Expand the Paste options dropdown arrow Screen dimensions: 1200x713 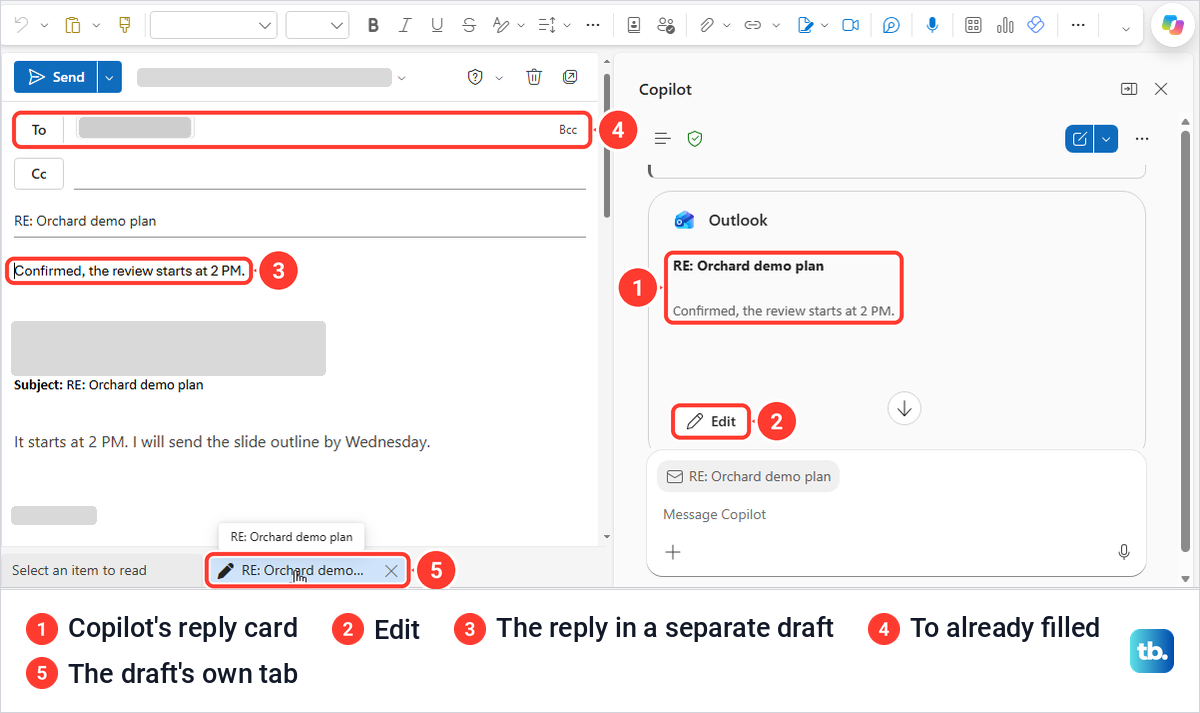coord(96,25)
